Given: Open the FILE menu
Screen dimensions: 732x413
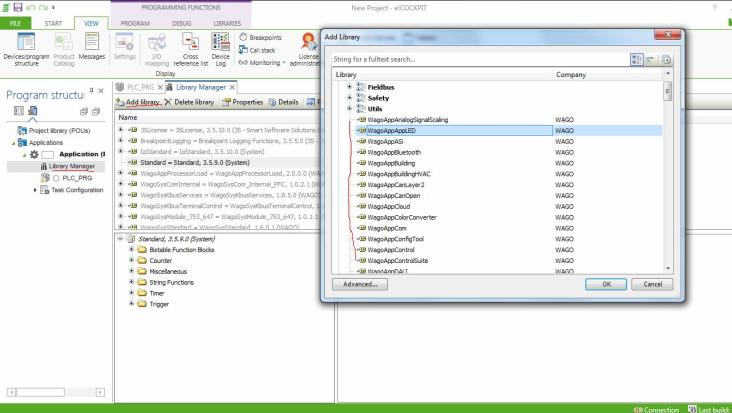Looking at the screenshot, I should click(15, 23).
